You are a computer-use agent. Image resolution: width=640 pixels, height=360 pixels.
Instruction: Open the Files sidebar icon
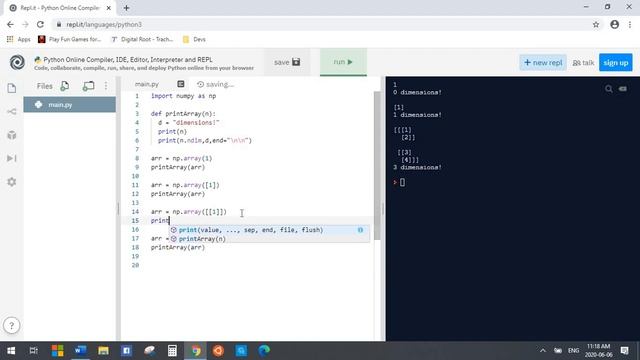point(12,88)
